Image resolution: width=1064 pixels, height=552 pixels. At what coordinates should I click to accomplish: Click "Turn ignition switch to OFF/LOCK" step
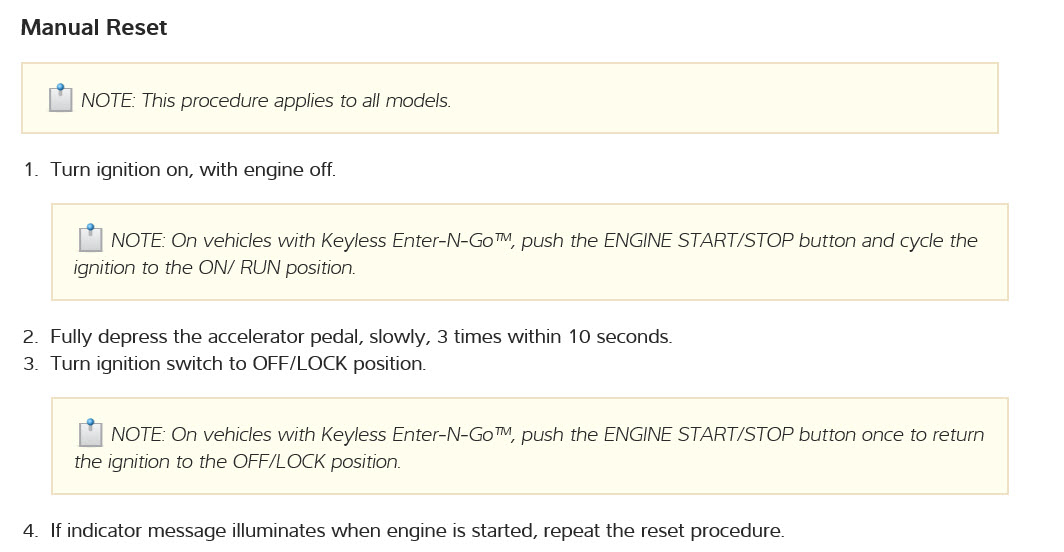pos(238,364)
